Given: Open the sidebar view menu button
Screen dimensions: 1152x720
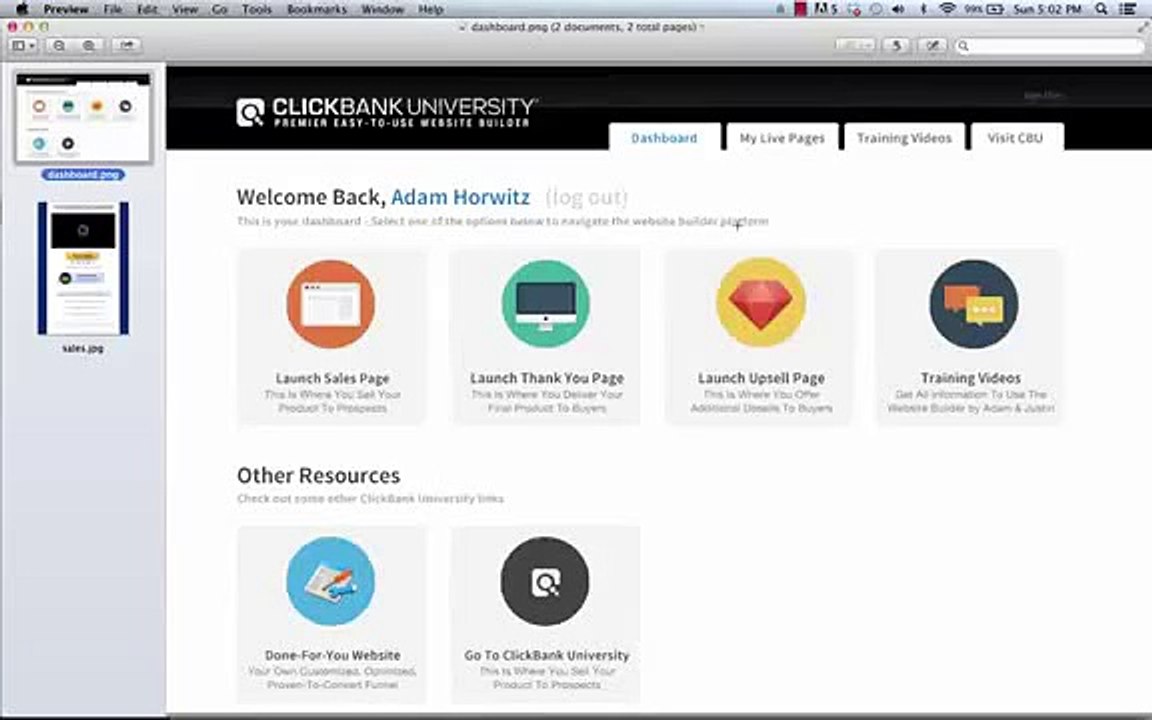Looking at the screenshot, I should 23,46.
